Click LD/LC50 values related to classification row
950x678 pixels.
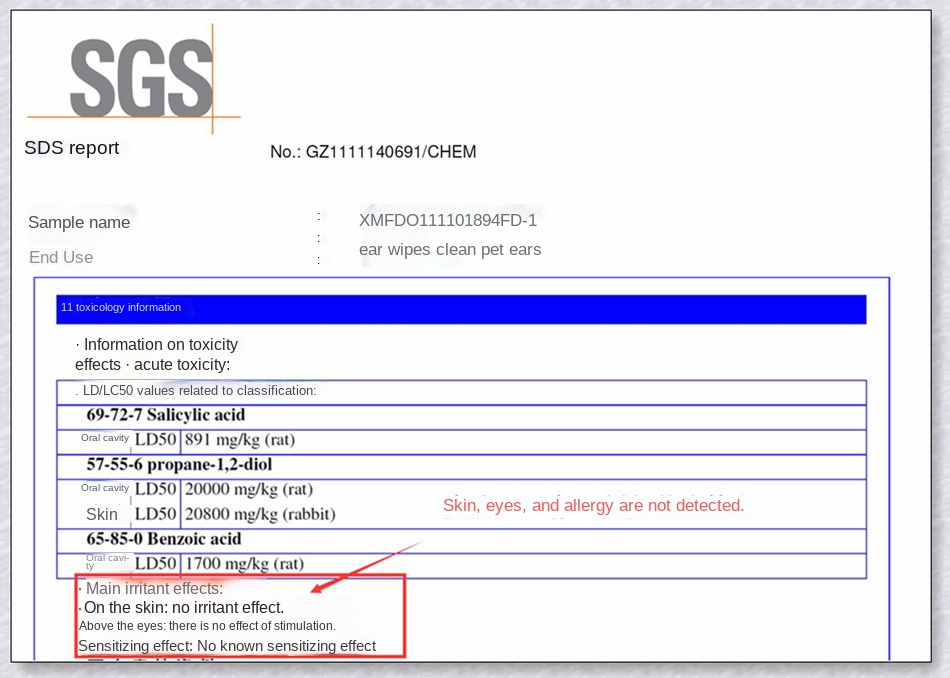click(x=200, y=390)
